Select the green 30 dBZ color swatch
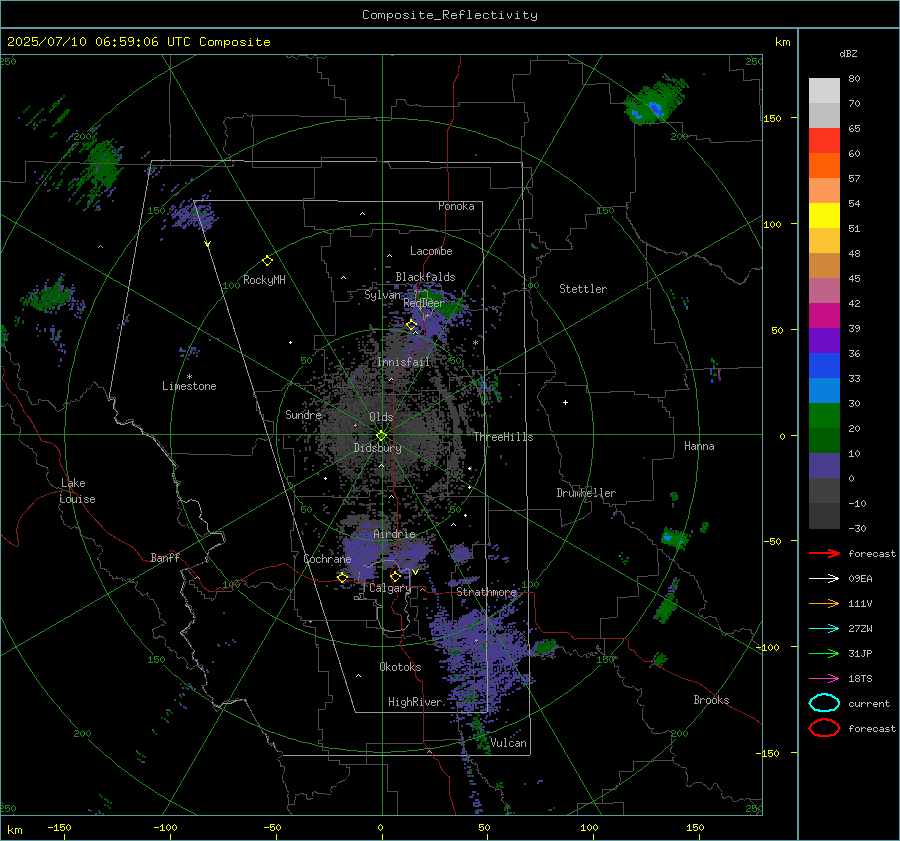 824,415
